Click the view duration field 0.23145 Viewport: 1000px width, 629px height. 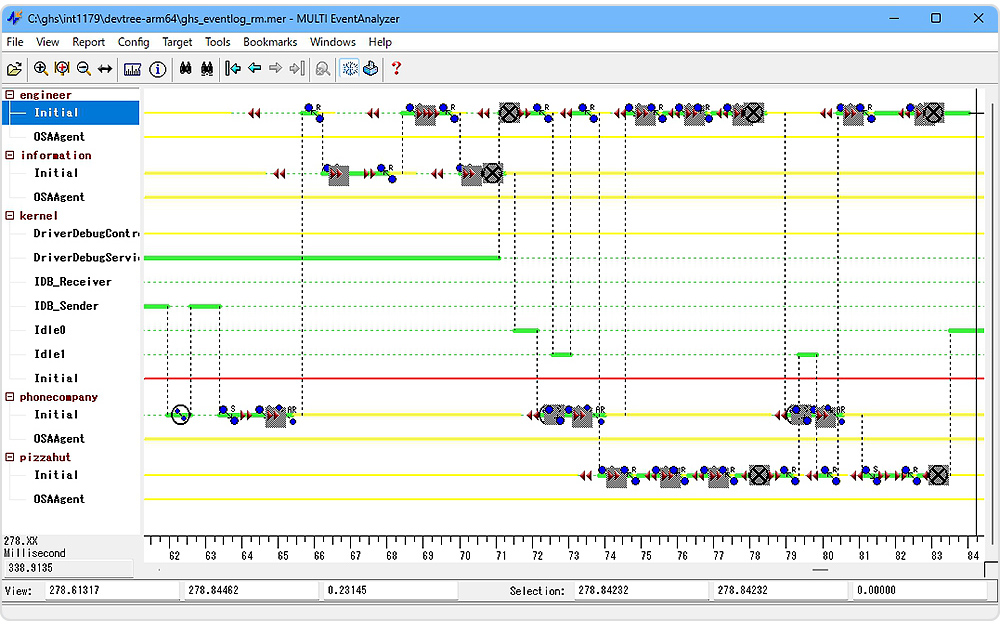point(390,591)
